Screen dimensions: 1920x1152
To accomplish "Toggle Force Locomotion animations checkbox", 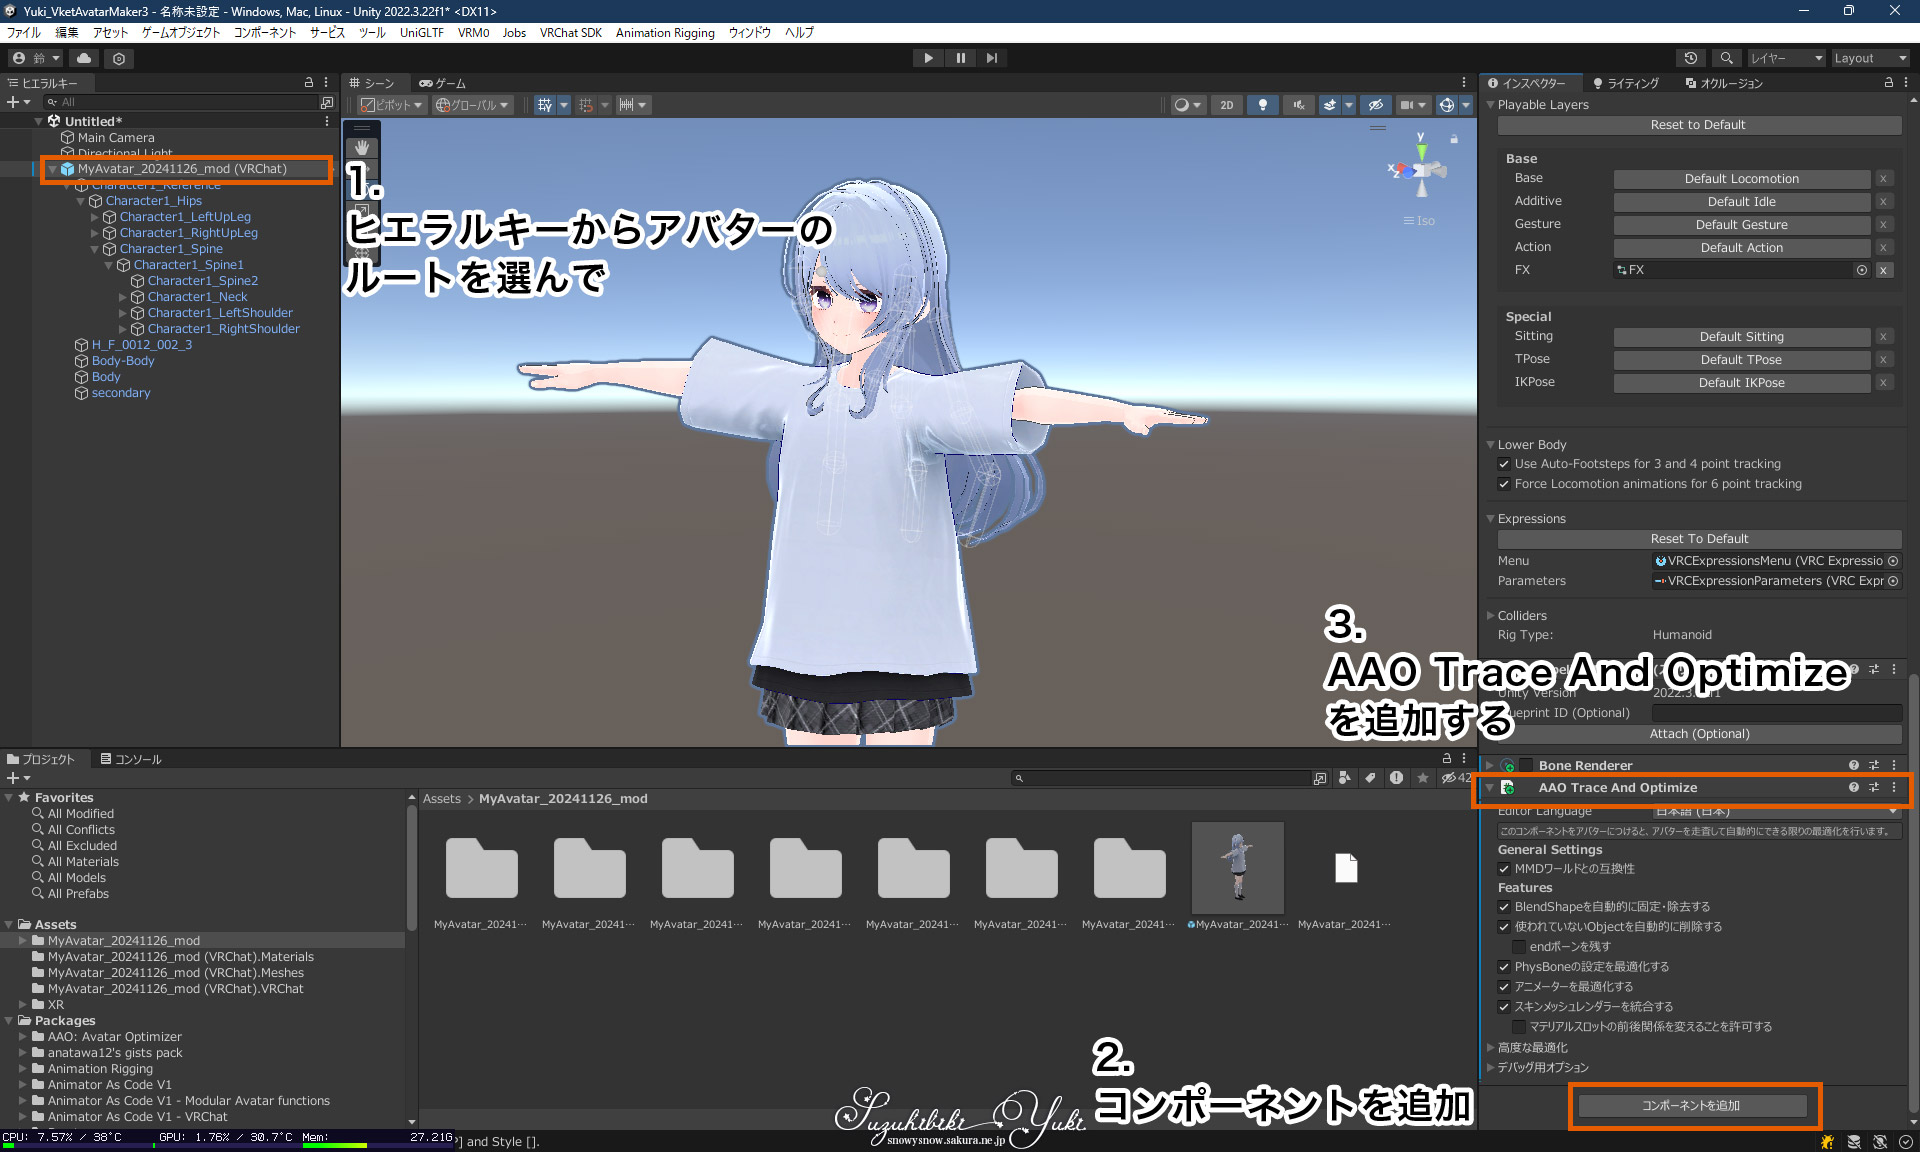I will (1504, 484).
